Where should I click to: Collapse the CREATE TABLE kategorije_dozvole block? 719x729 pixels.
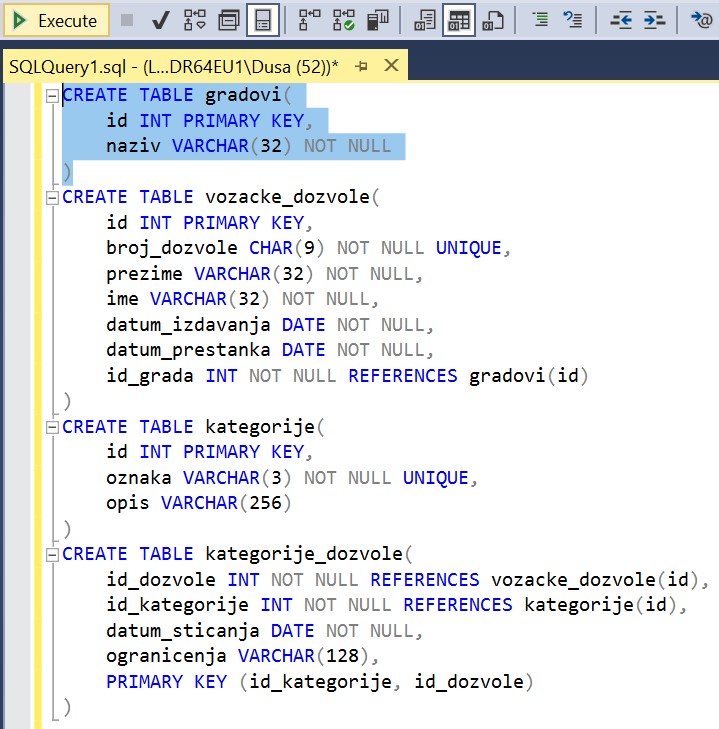tap(52, 554)
